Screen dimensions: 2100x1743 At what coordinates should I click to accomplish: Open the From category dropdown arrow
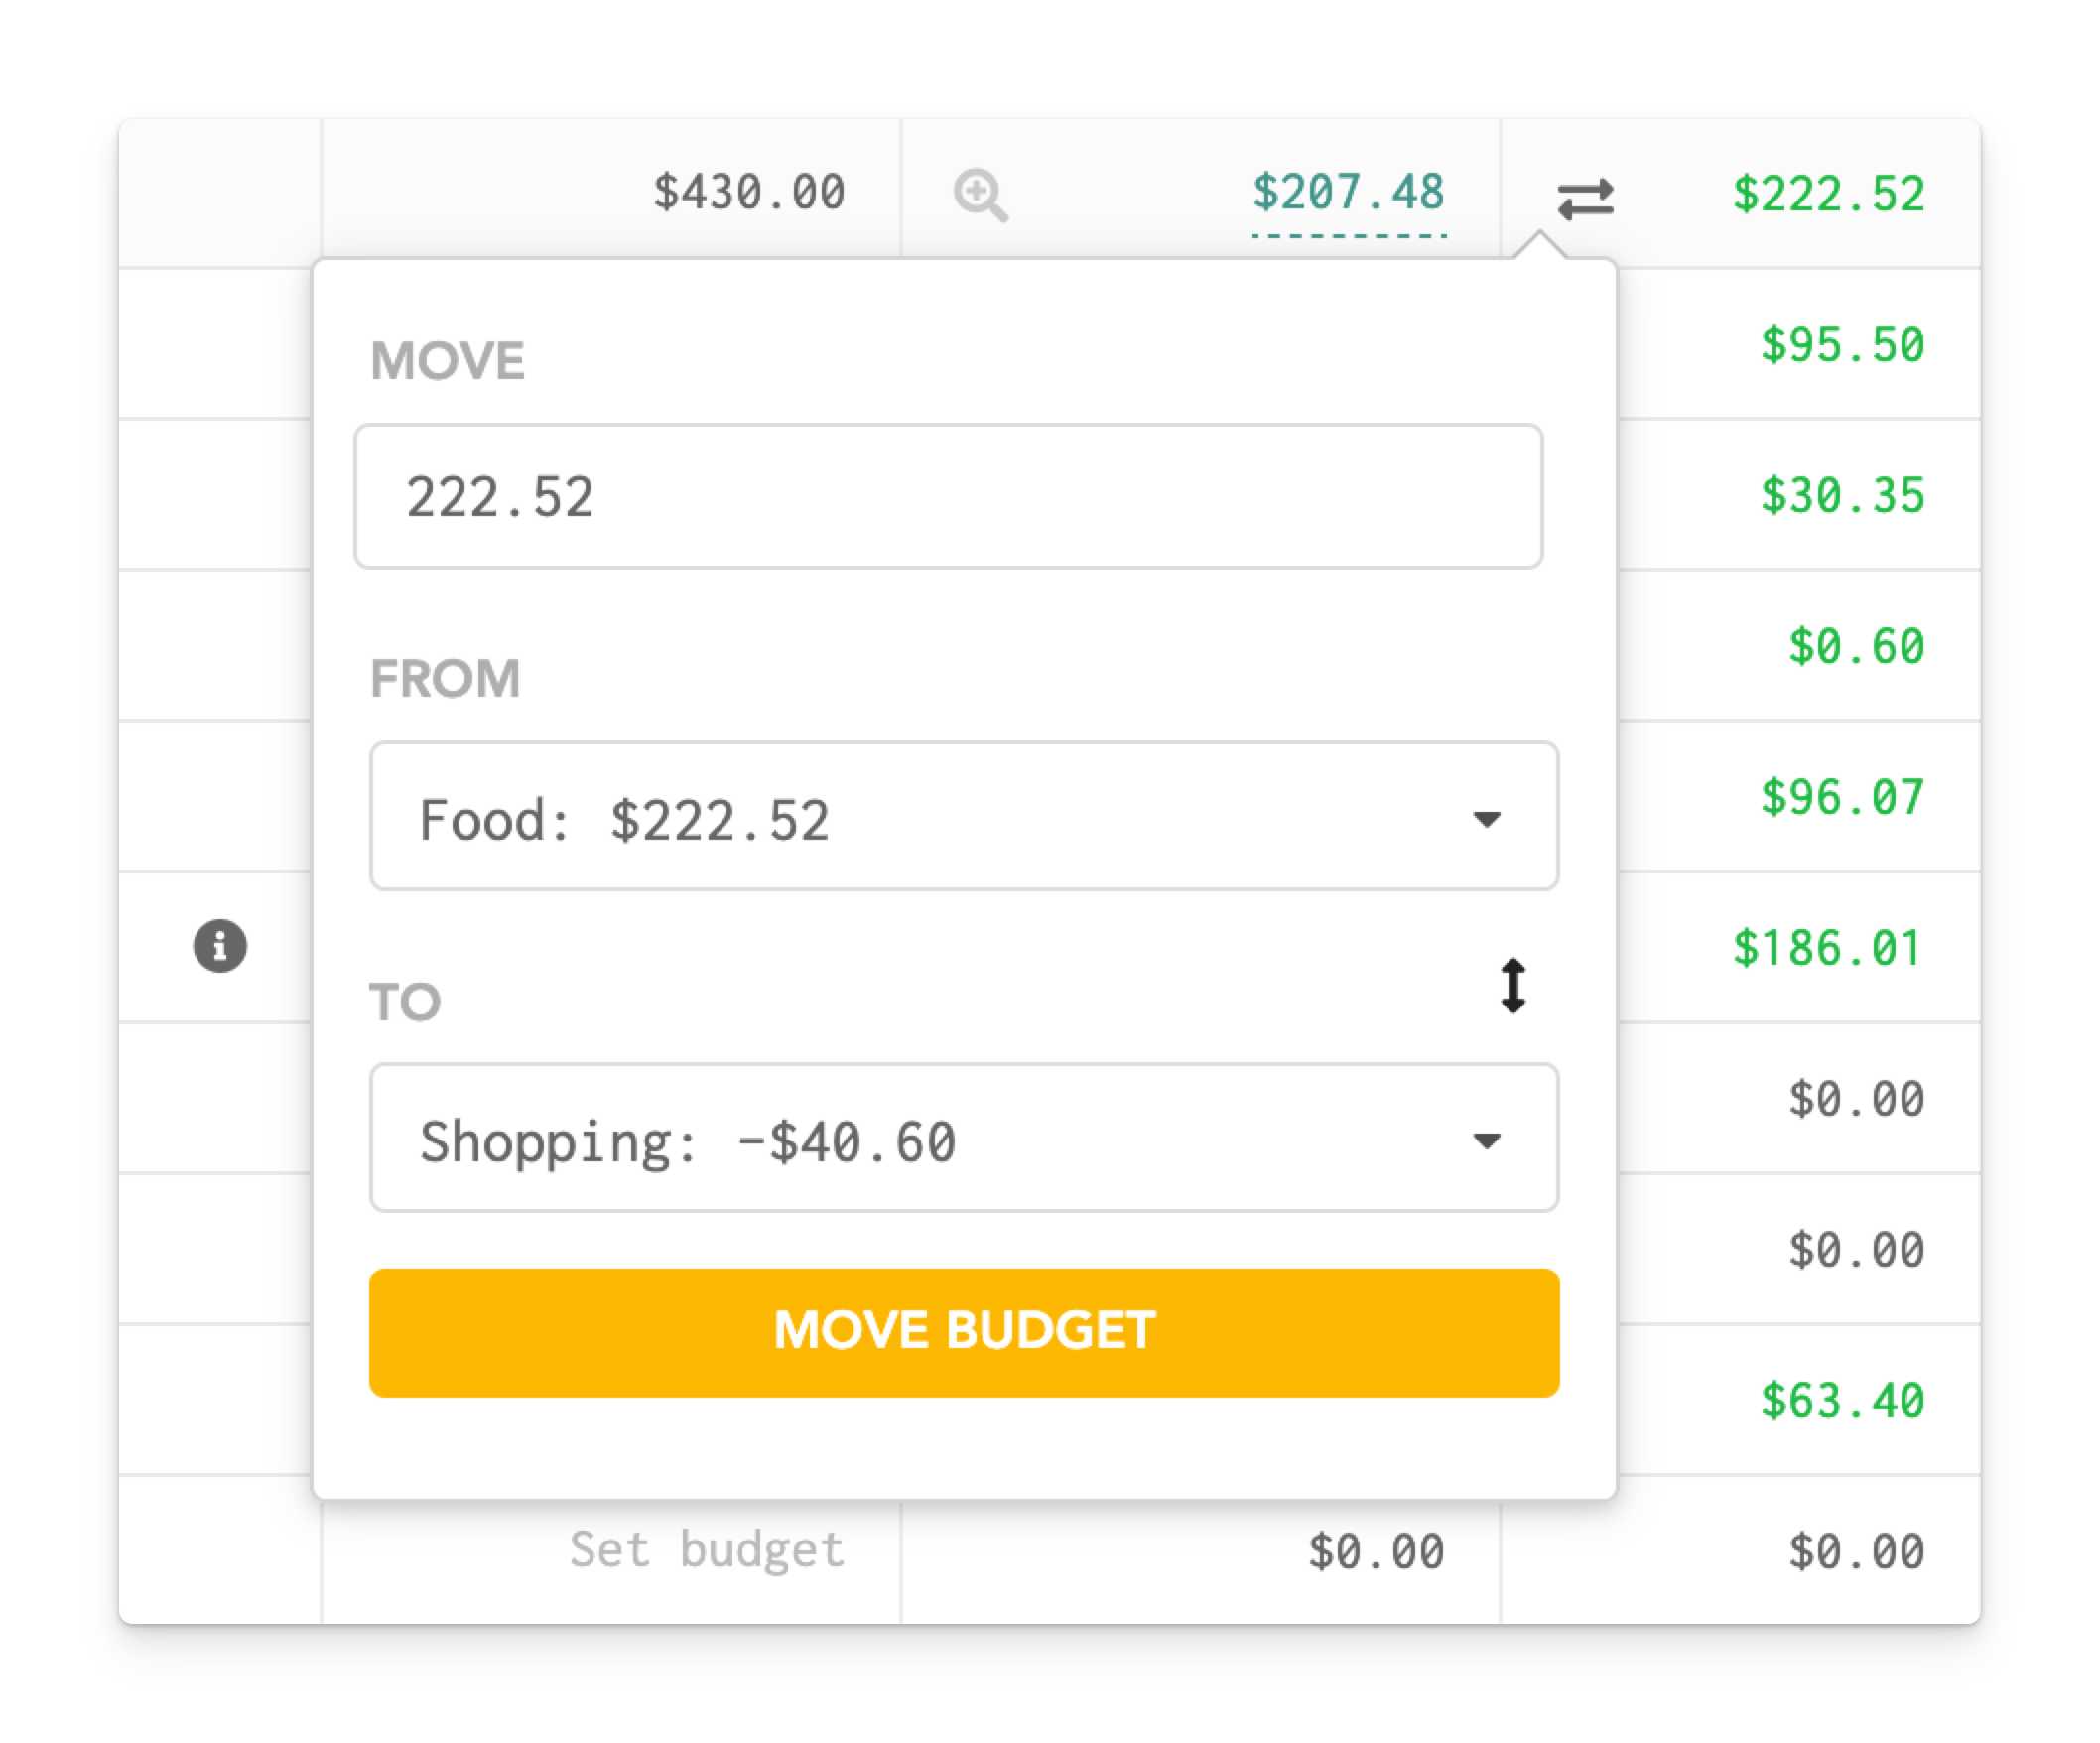pos(1487,819)
